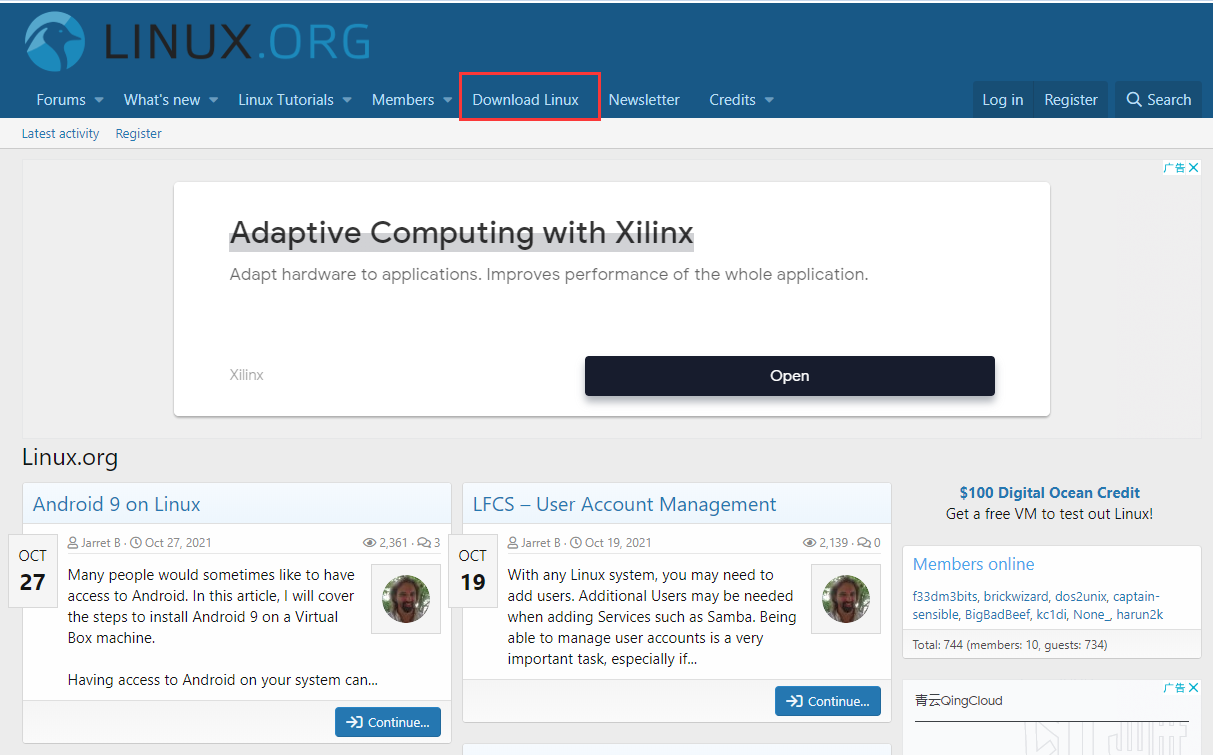Viewport: 1213px width, 755px height.
Task: Open member BigBadBeef profile
Action: (x=997, y=614)
